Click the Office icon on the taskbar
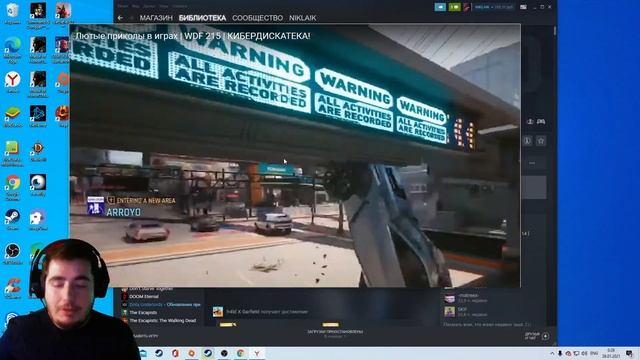The width and height of the screenshot is (640, 360). coord(176,353)
